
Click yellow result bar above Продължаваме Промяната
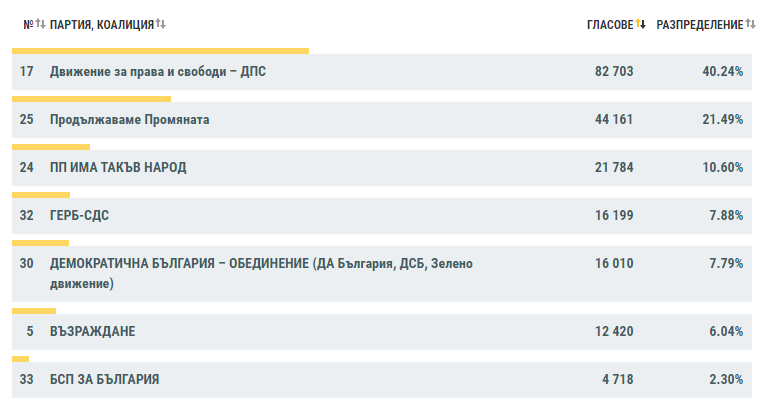(91, 99)
